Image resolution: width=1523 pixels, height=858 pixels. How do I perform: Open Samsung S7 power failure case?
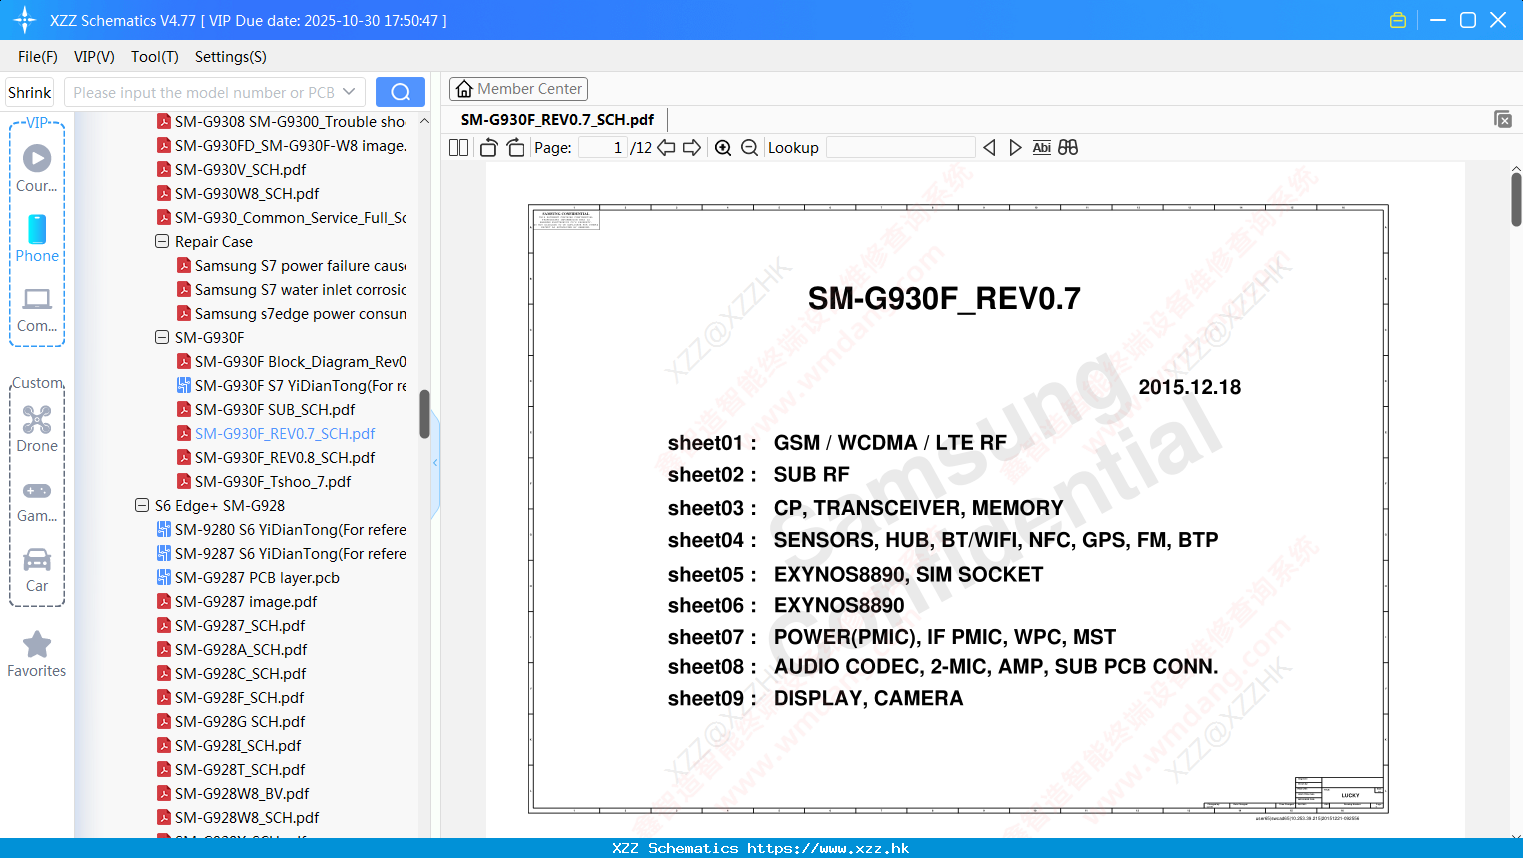pyautogui.click(x=292, y=265)
